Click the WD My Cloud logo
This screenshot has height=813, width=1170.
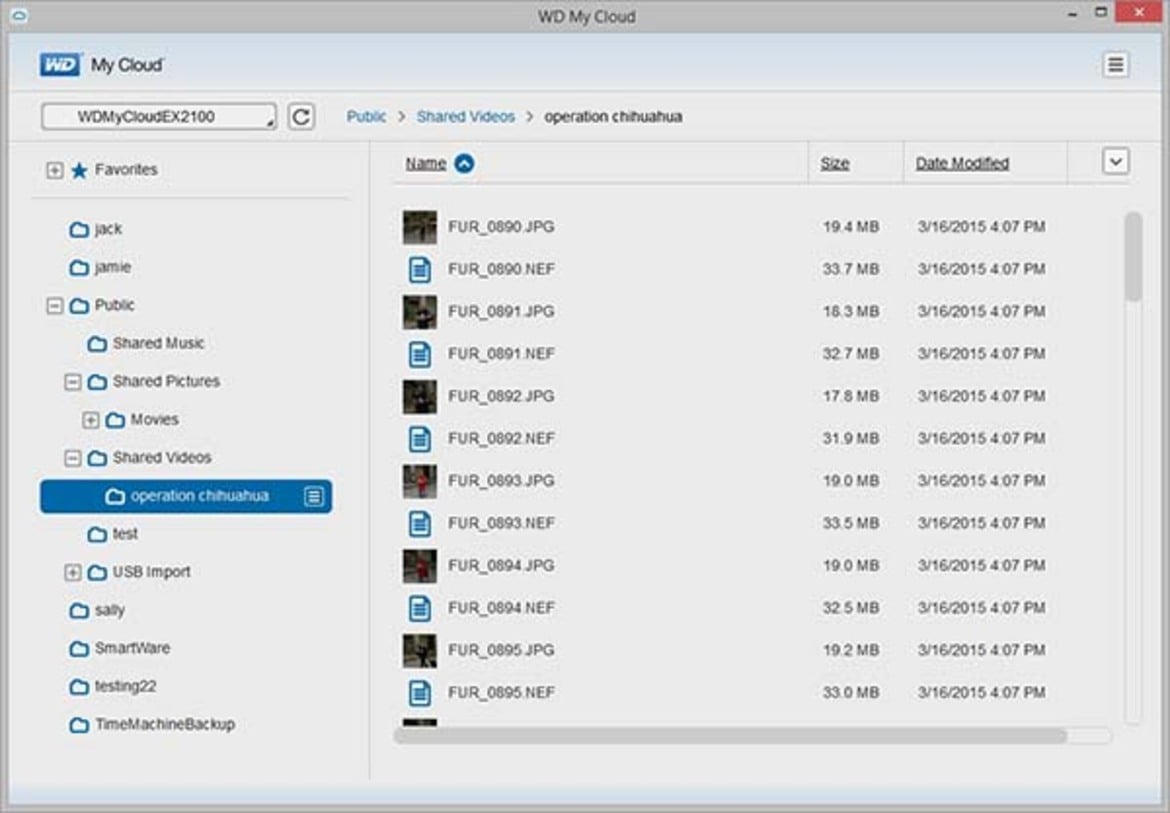[x=101, y=65]
